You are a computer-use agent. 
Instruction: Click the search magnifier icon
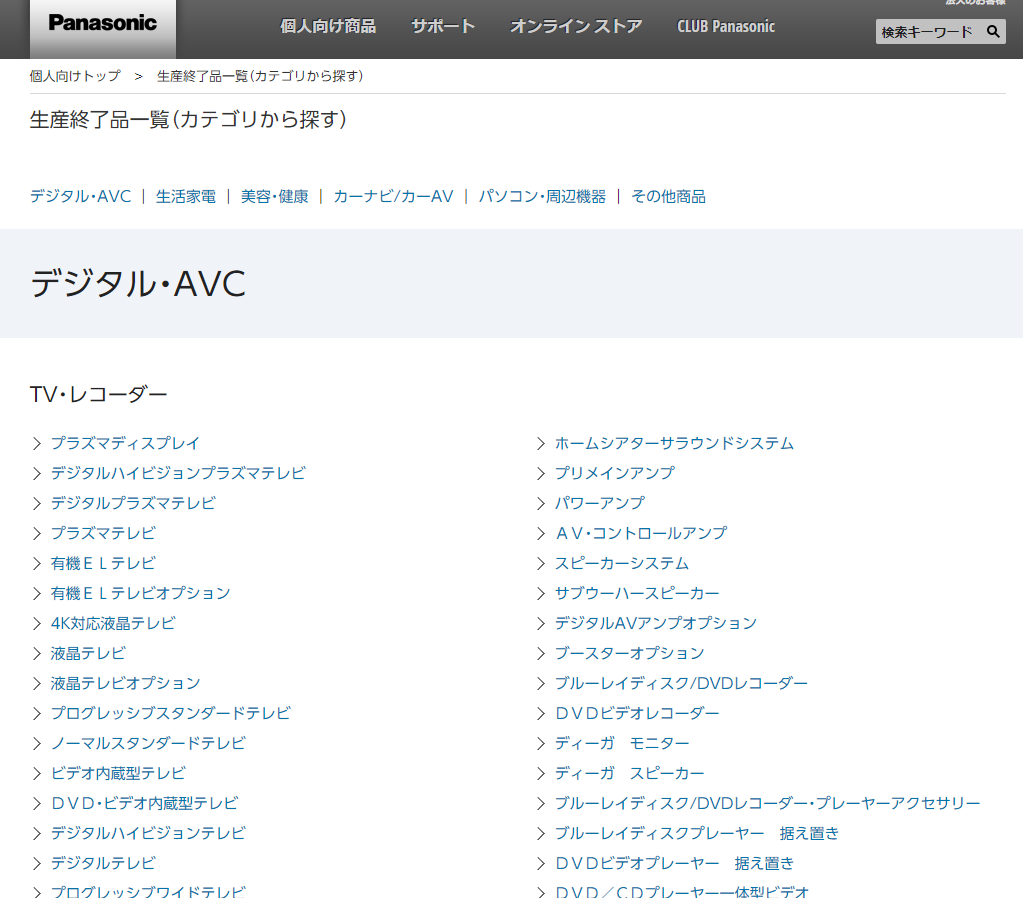[993, 32]
